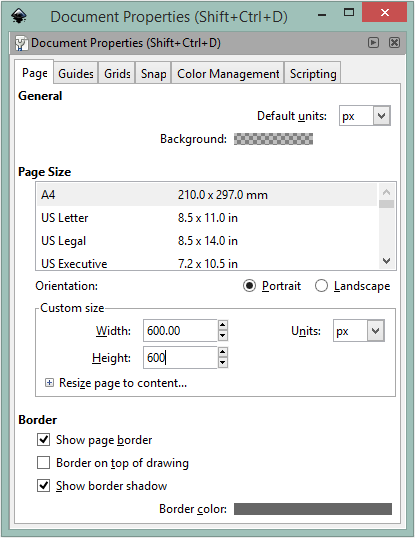Screen dimensions: 415x538
Task: Click the Background color swatch
Action: pos(273,139)
